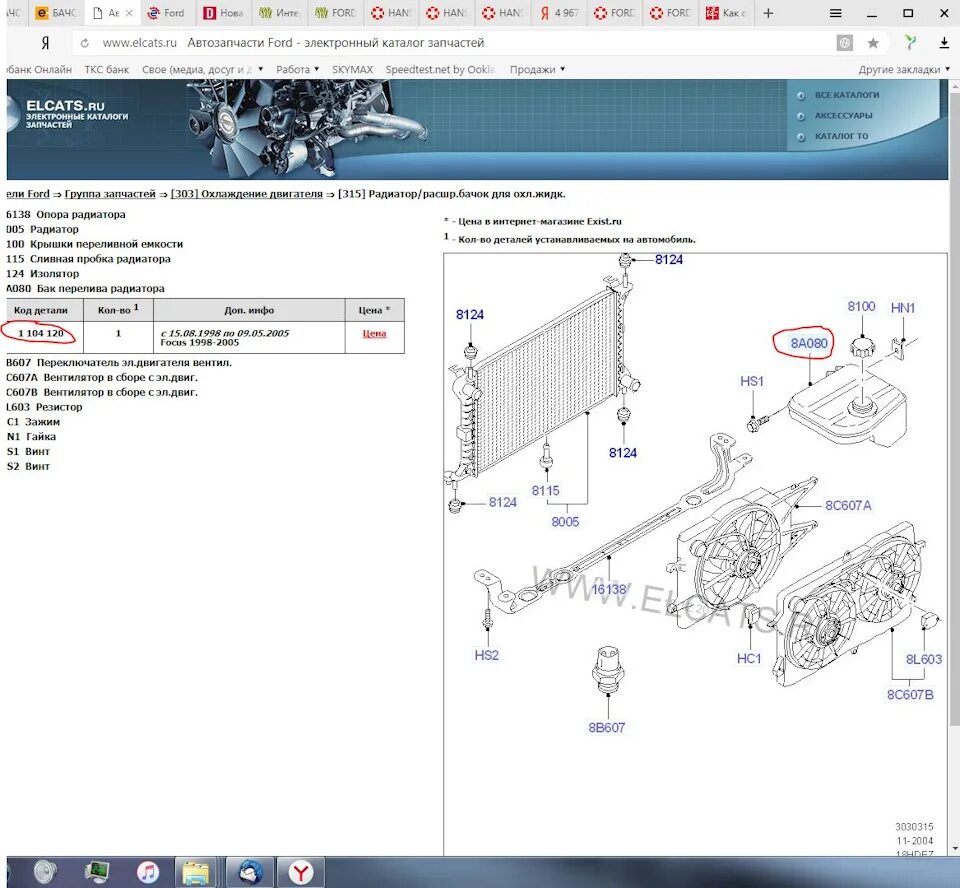Expand the 'Свое (медиа, досуг' bookmarks folder
The image size is (960, 888).
[x=202, y=69]
